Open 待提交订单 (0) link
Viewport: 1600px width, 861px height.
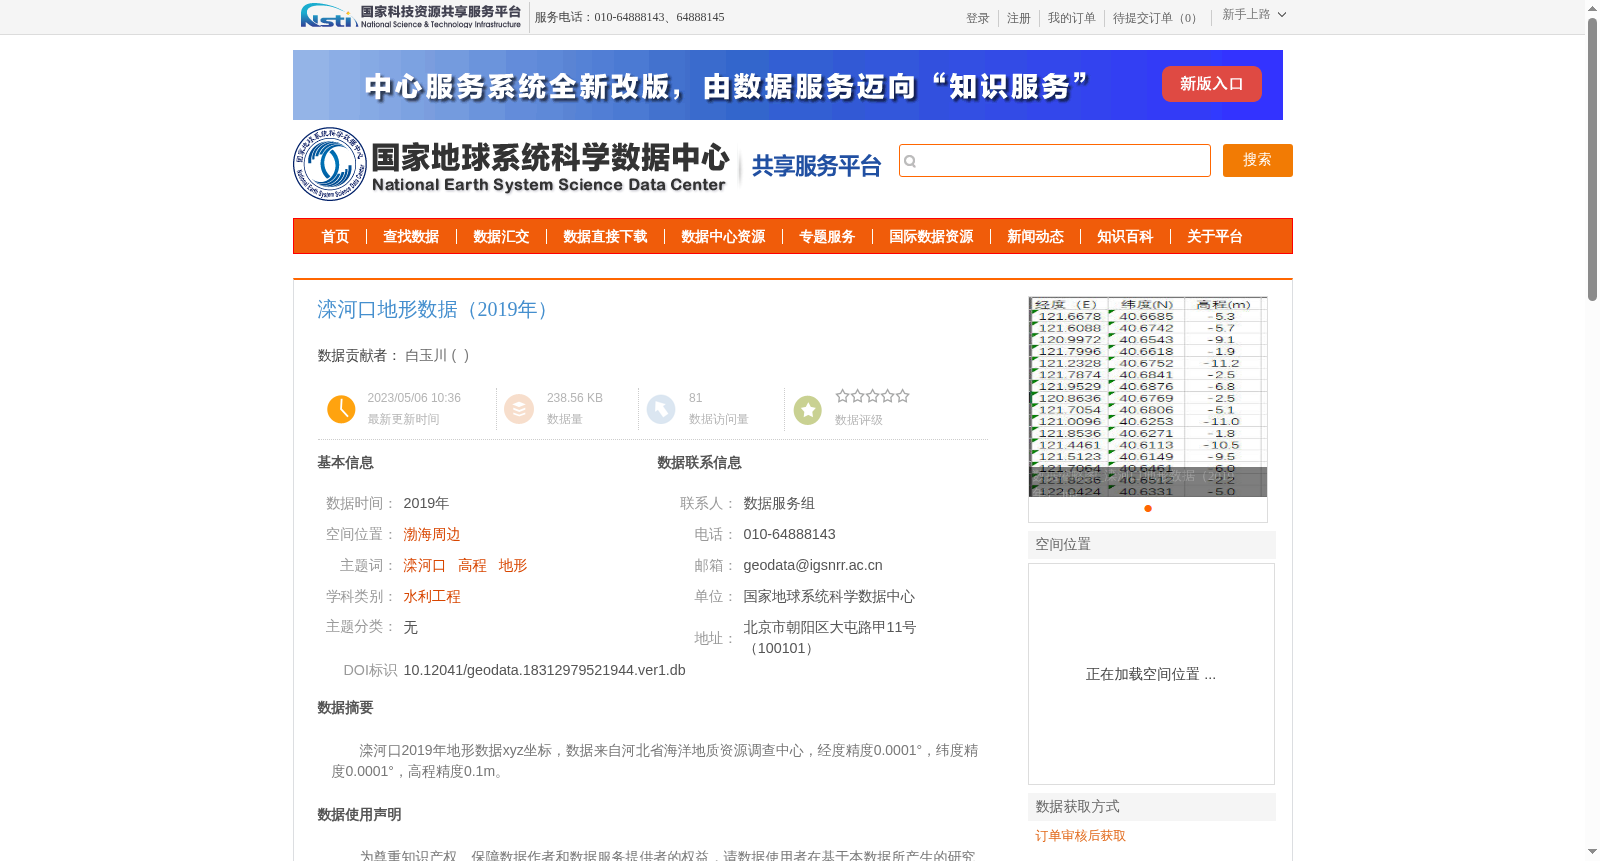pos(1157,18)
